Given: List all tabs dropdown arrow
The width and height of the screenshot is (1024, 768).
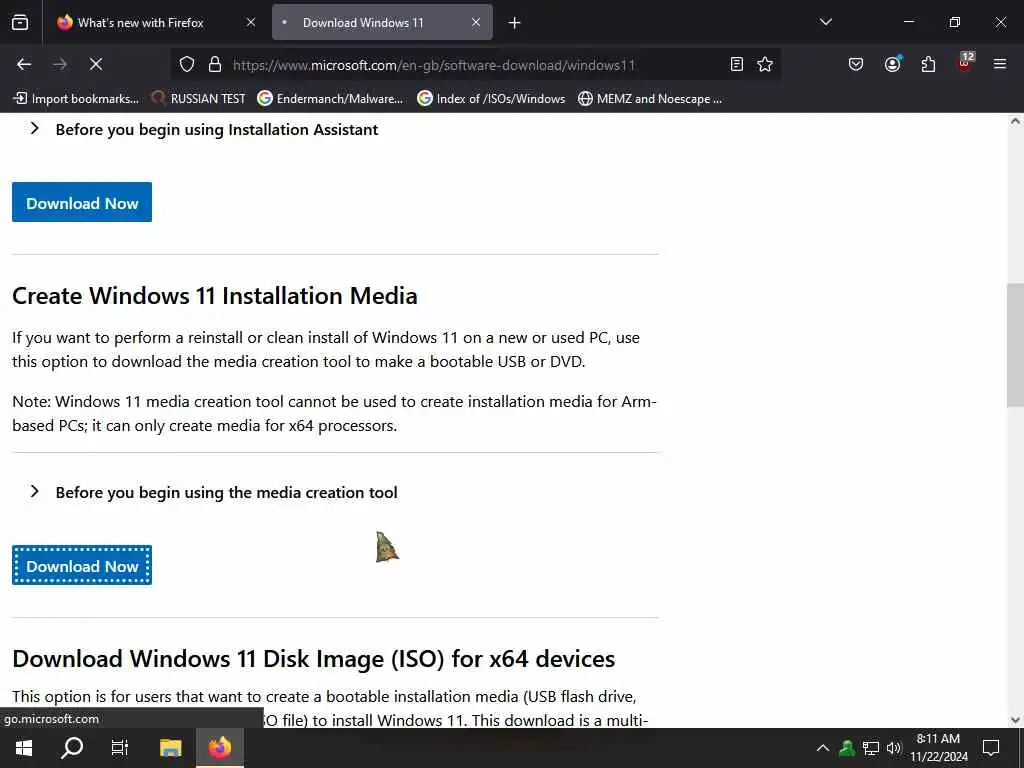Looking at the screenshot, I should click(825, 22).
